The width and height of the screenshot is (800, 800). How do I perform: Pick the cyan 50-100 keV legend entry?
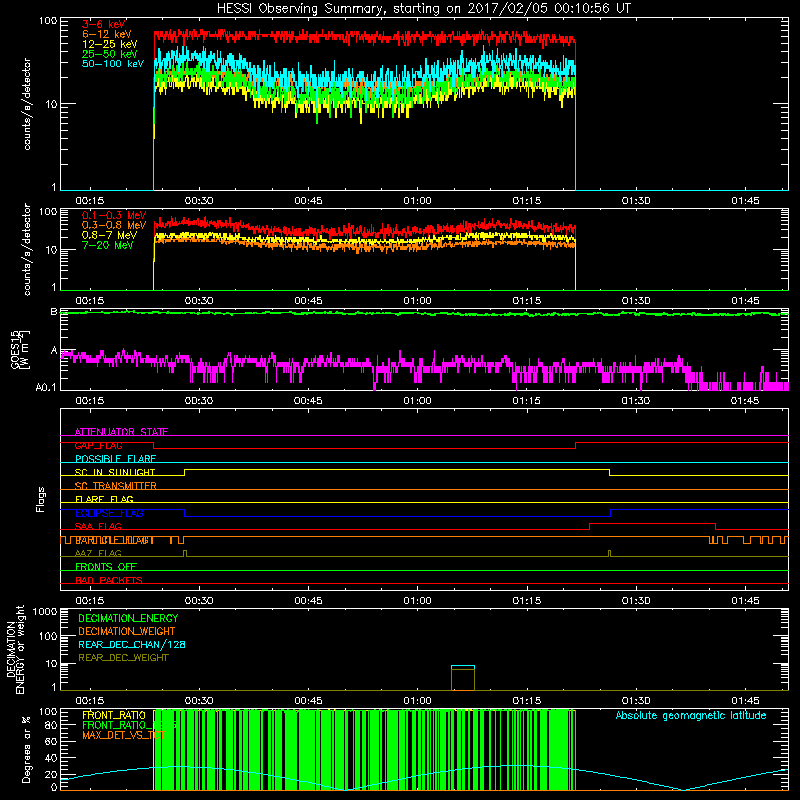click(x=113, y=64)
